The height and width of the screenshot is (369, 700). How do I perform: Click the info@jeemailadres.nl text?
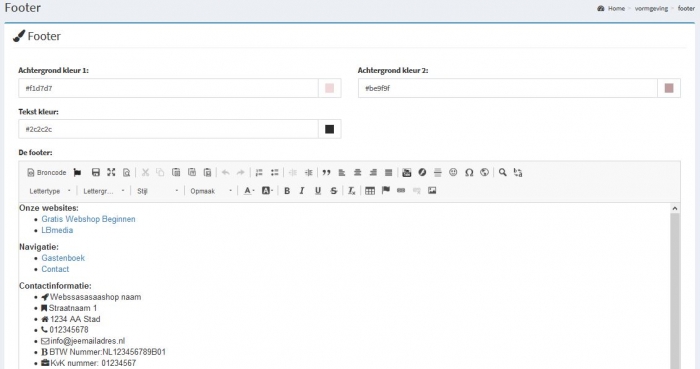[88, 341]
